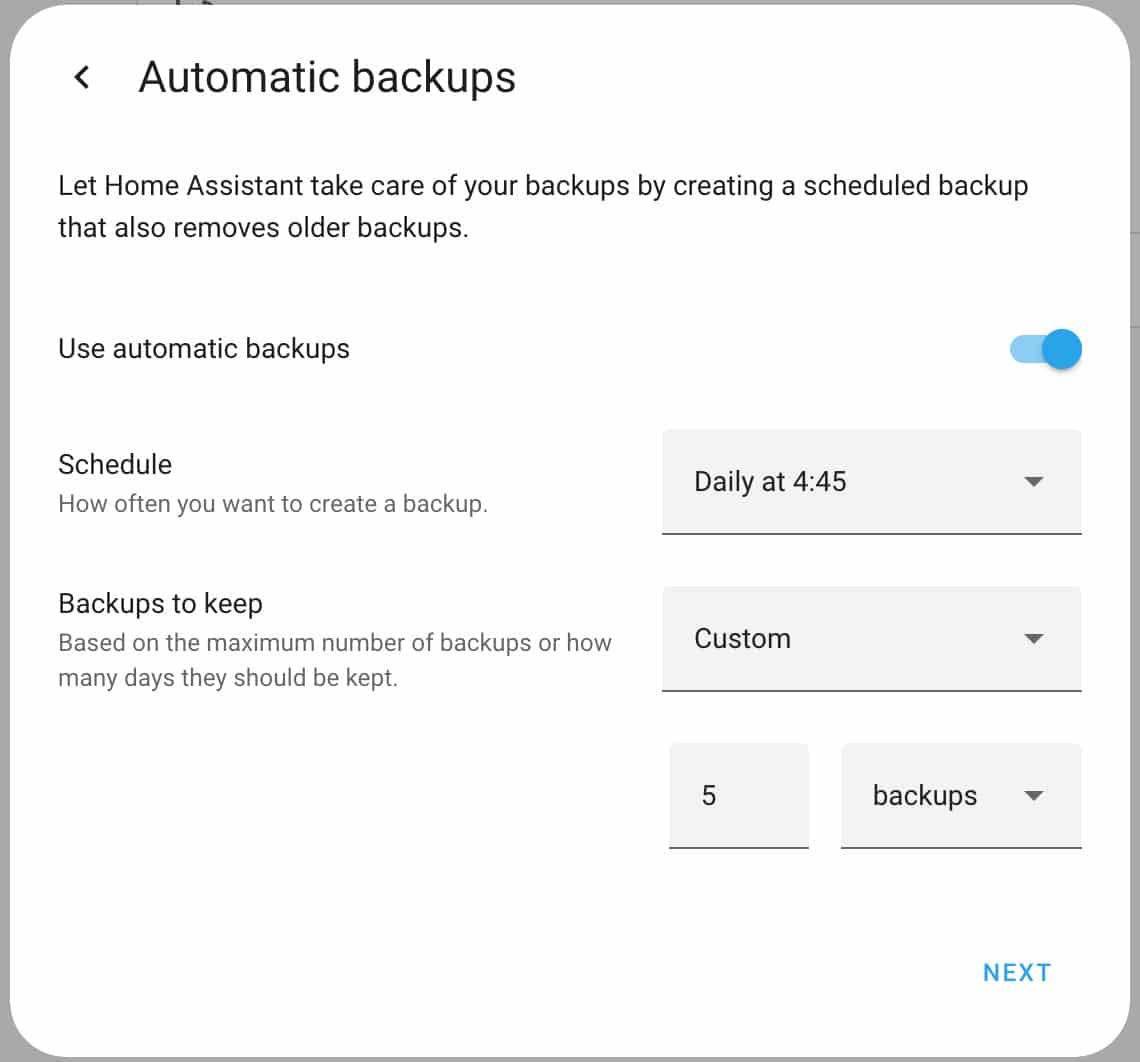Focus the number field containing 5
Screen dimensions: 1140x1062
[x=738, y=796]
